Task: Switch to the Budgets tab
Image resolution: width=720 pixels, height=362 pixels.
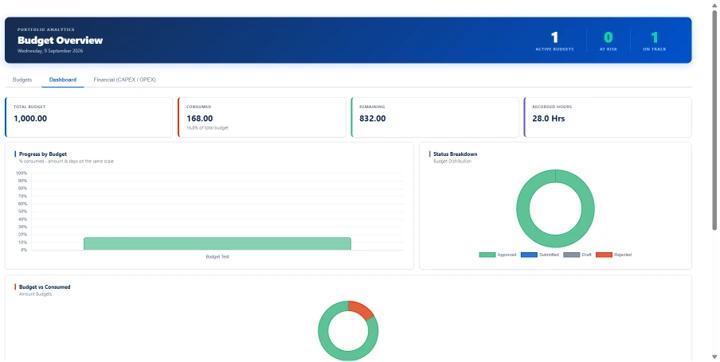Action: click(x=22, y=80)
